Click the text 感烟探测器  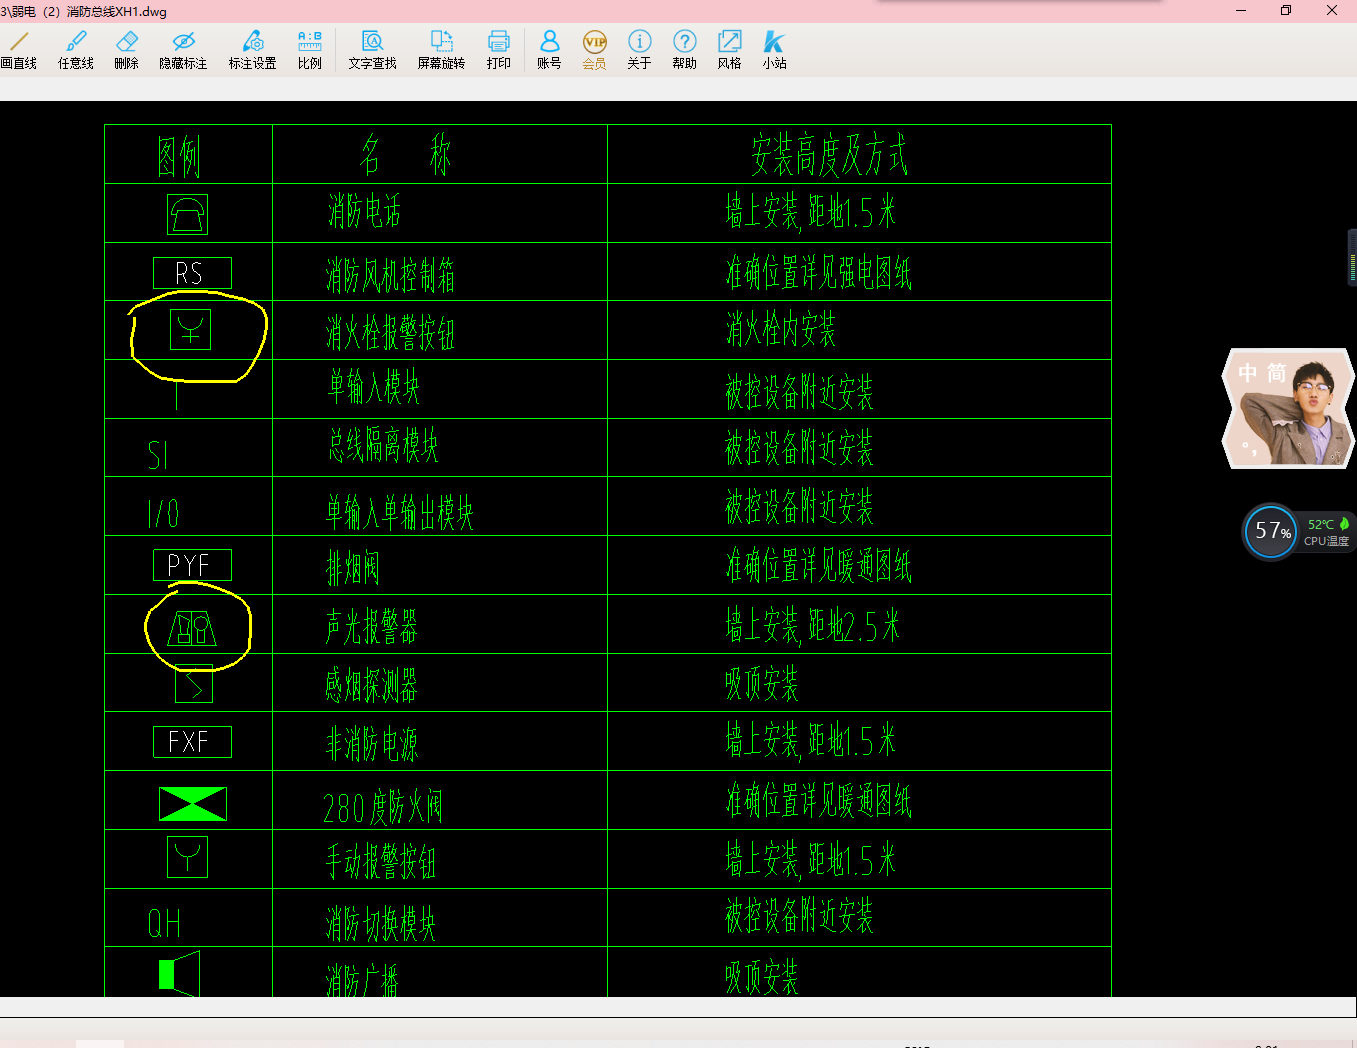[371, 685]
